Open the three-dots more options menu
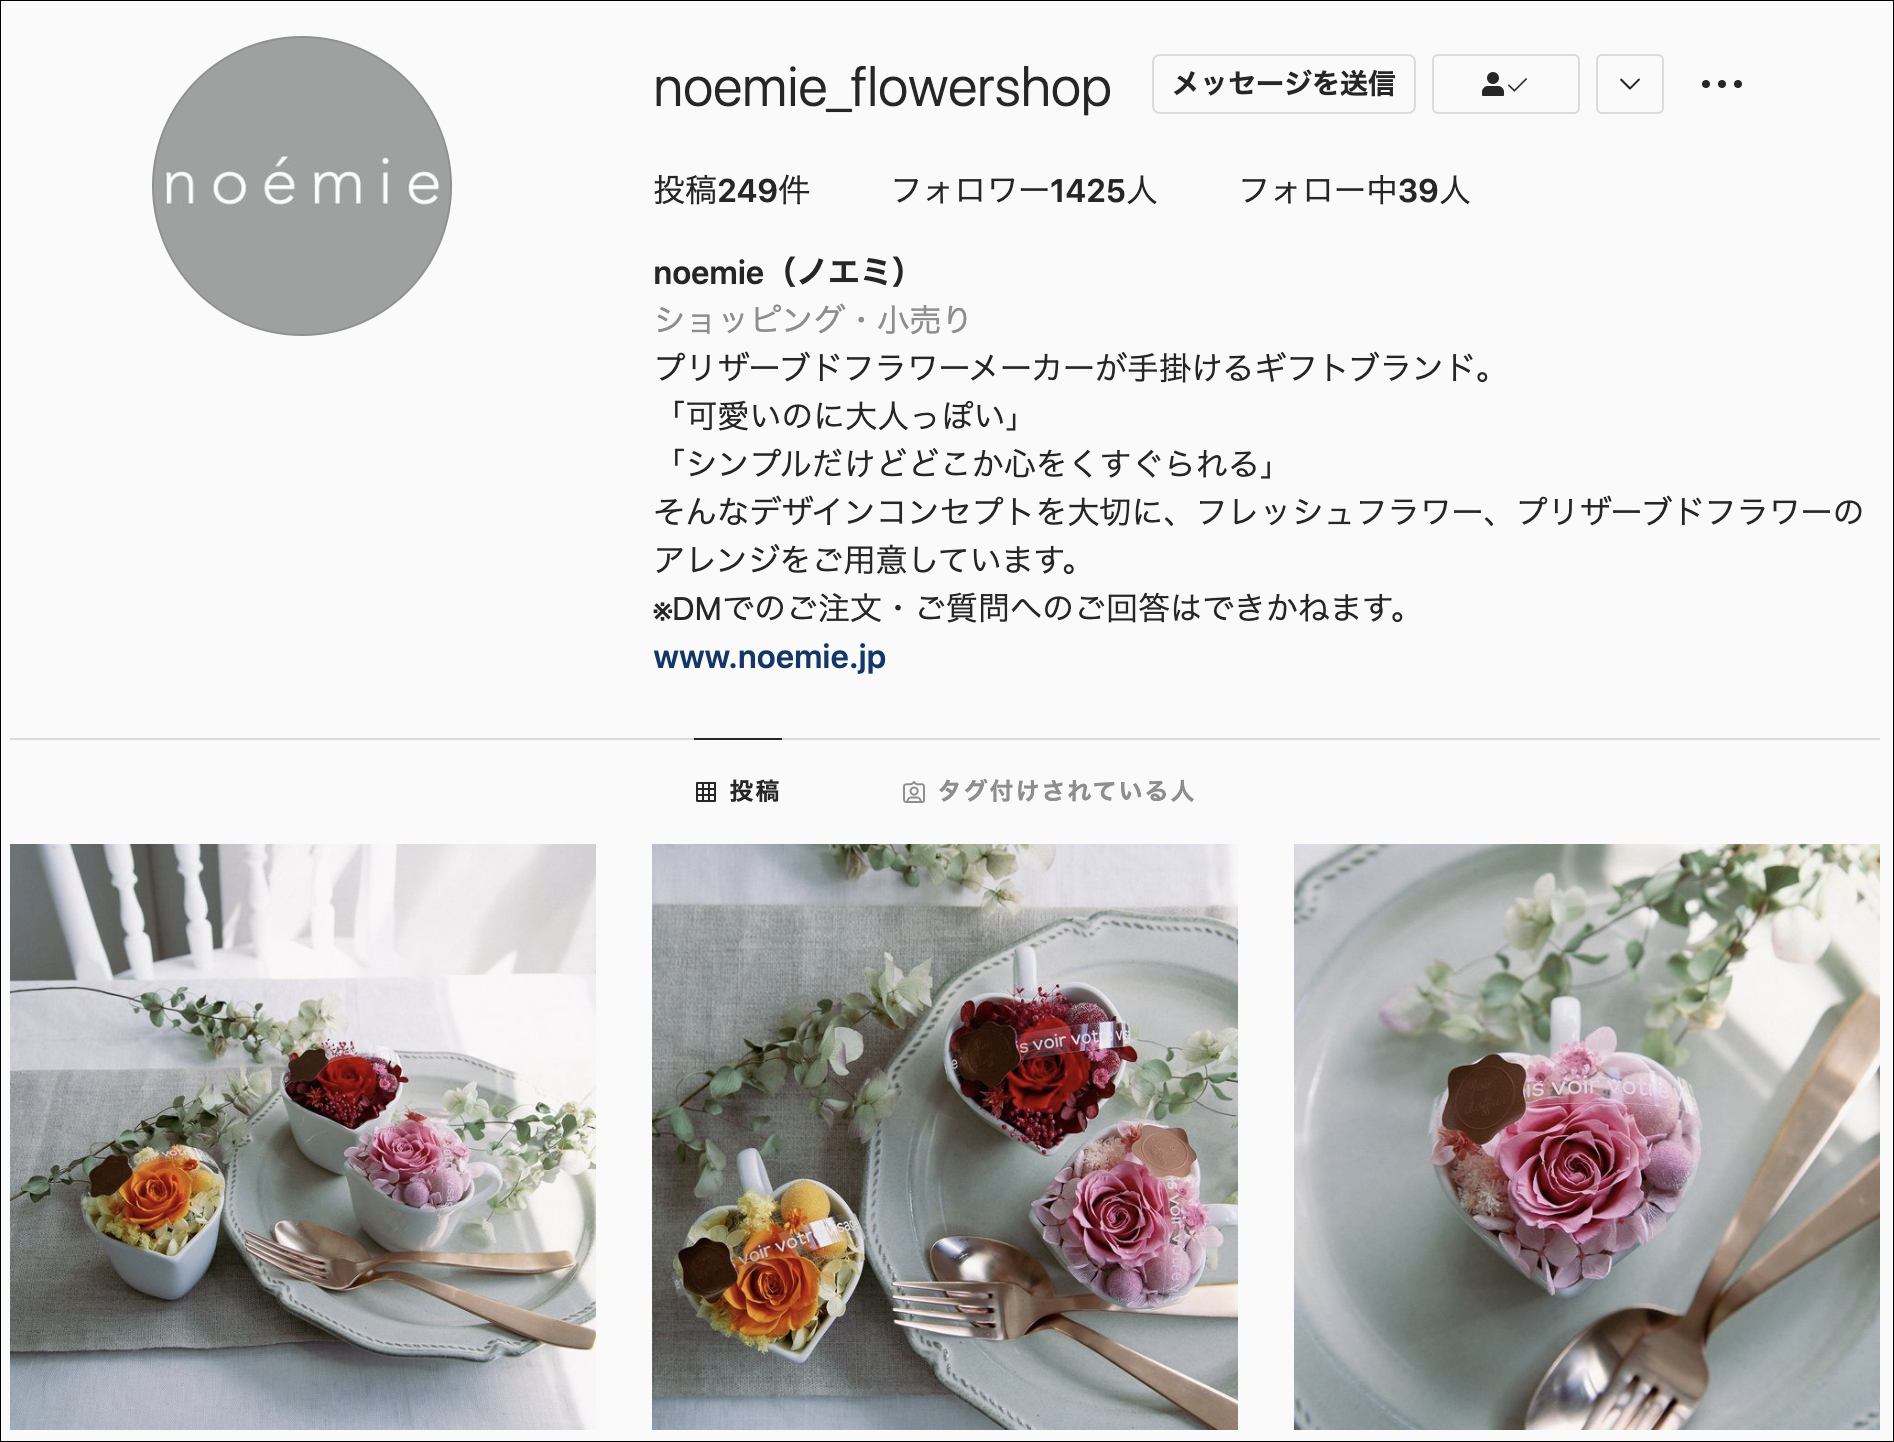 1721,84
